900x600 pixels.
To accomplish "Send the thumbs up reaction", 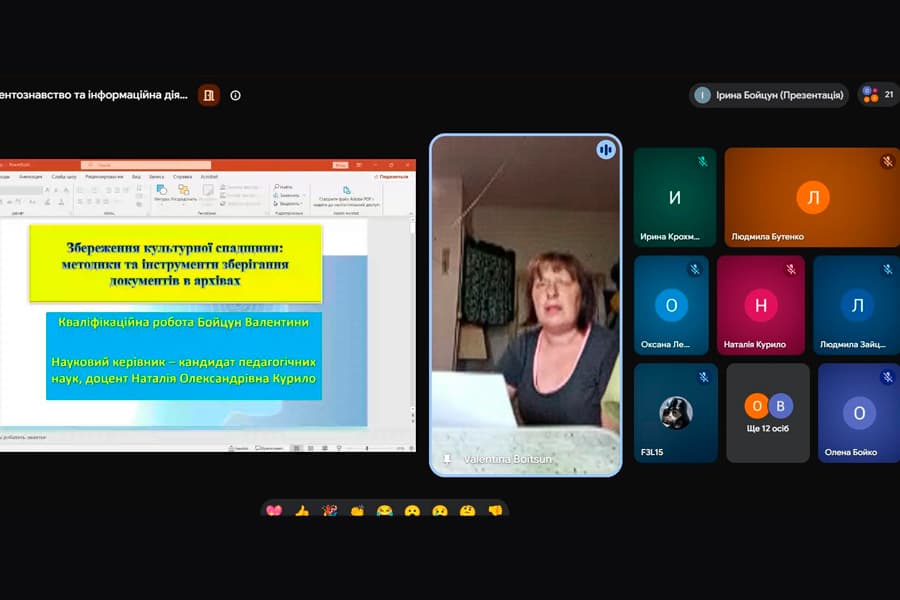I will coord(302,510).
